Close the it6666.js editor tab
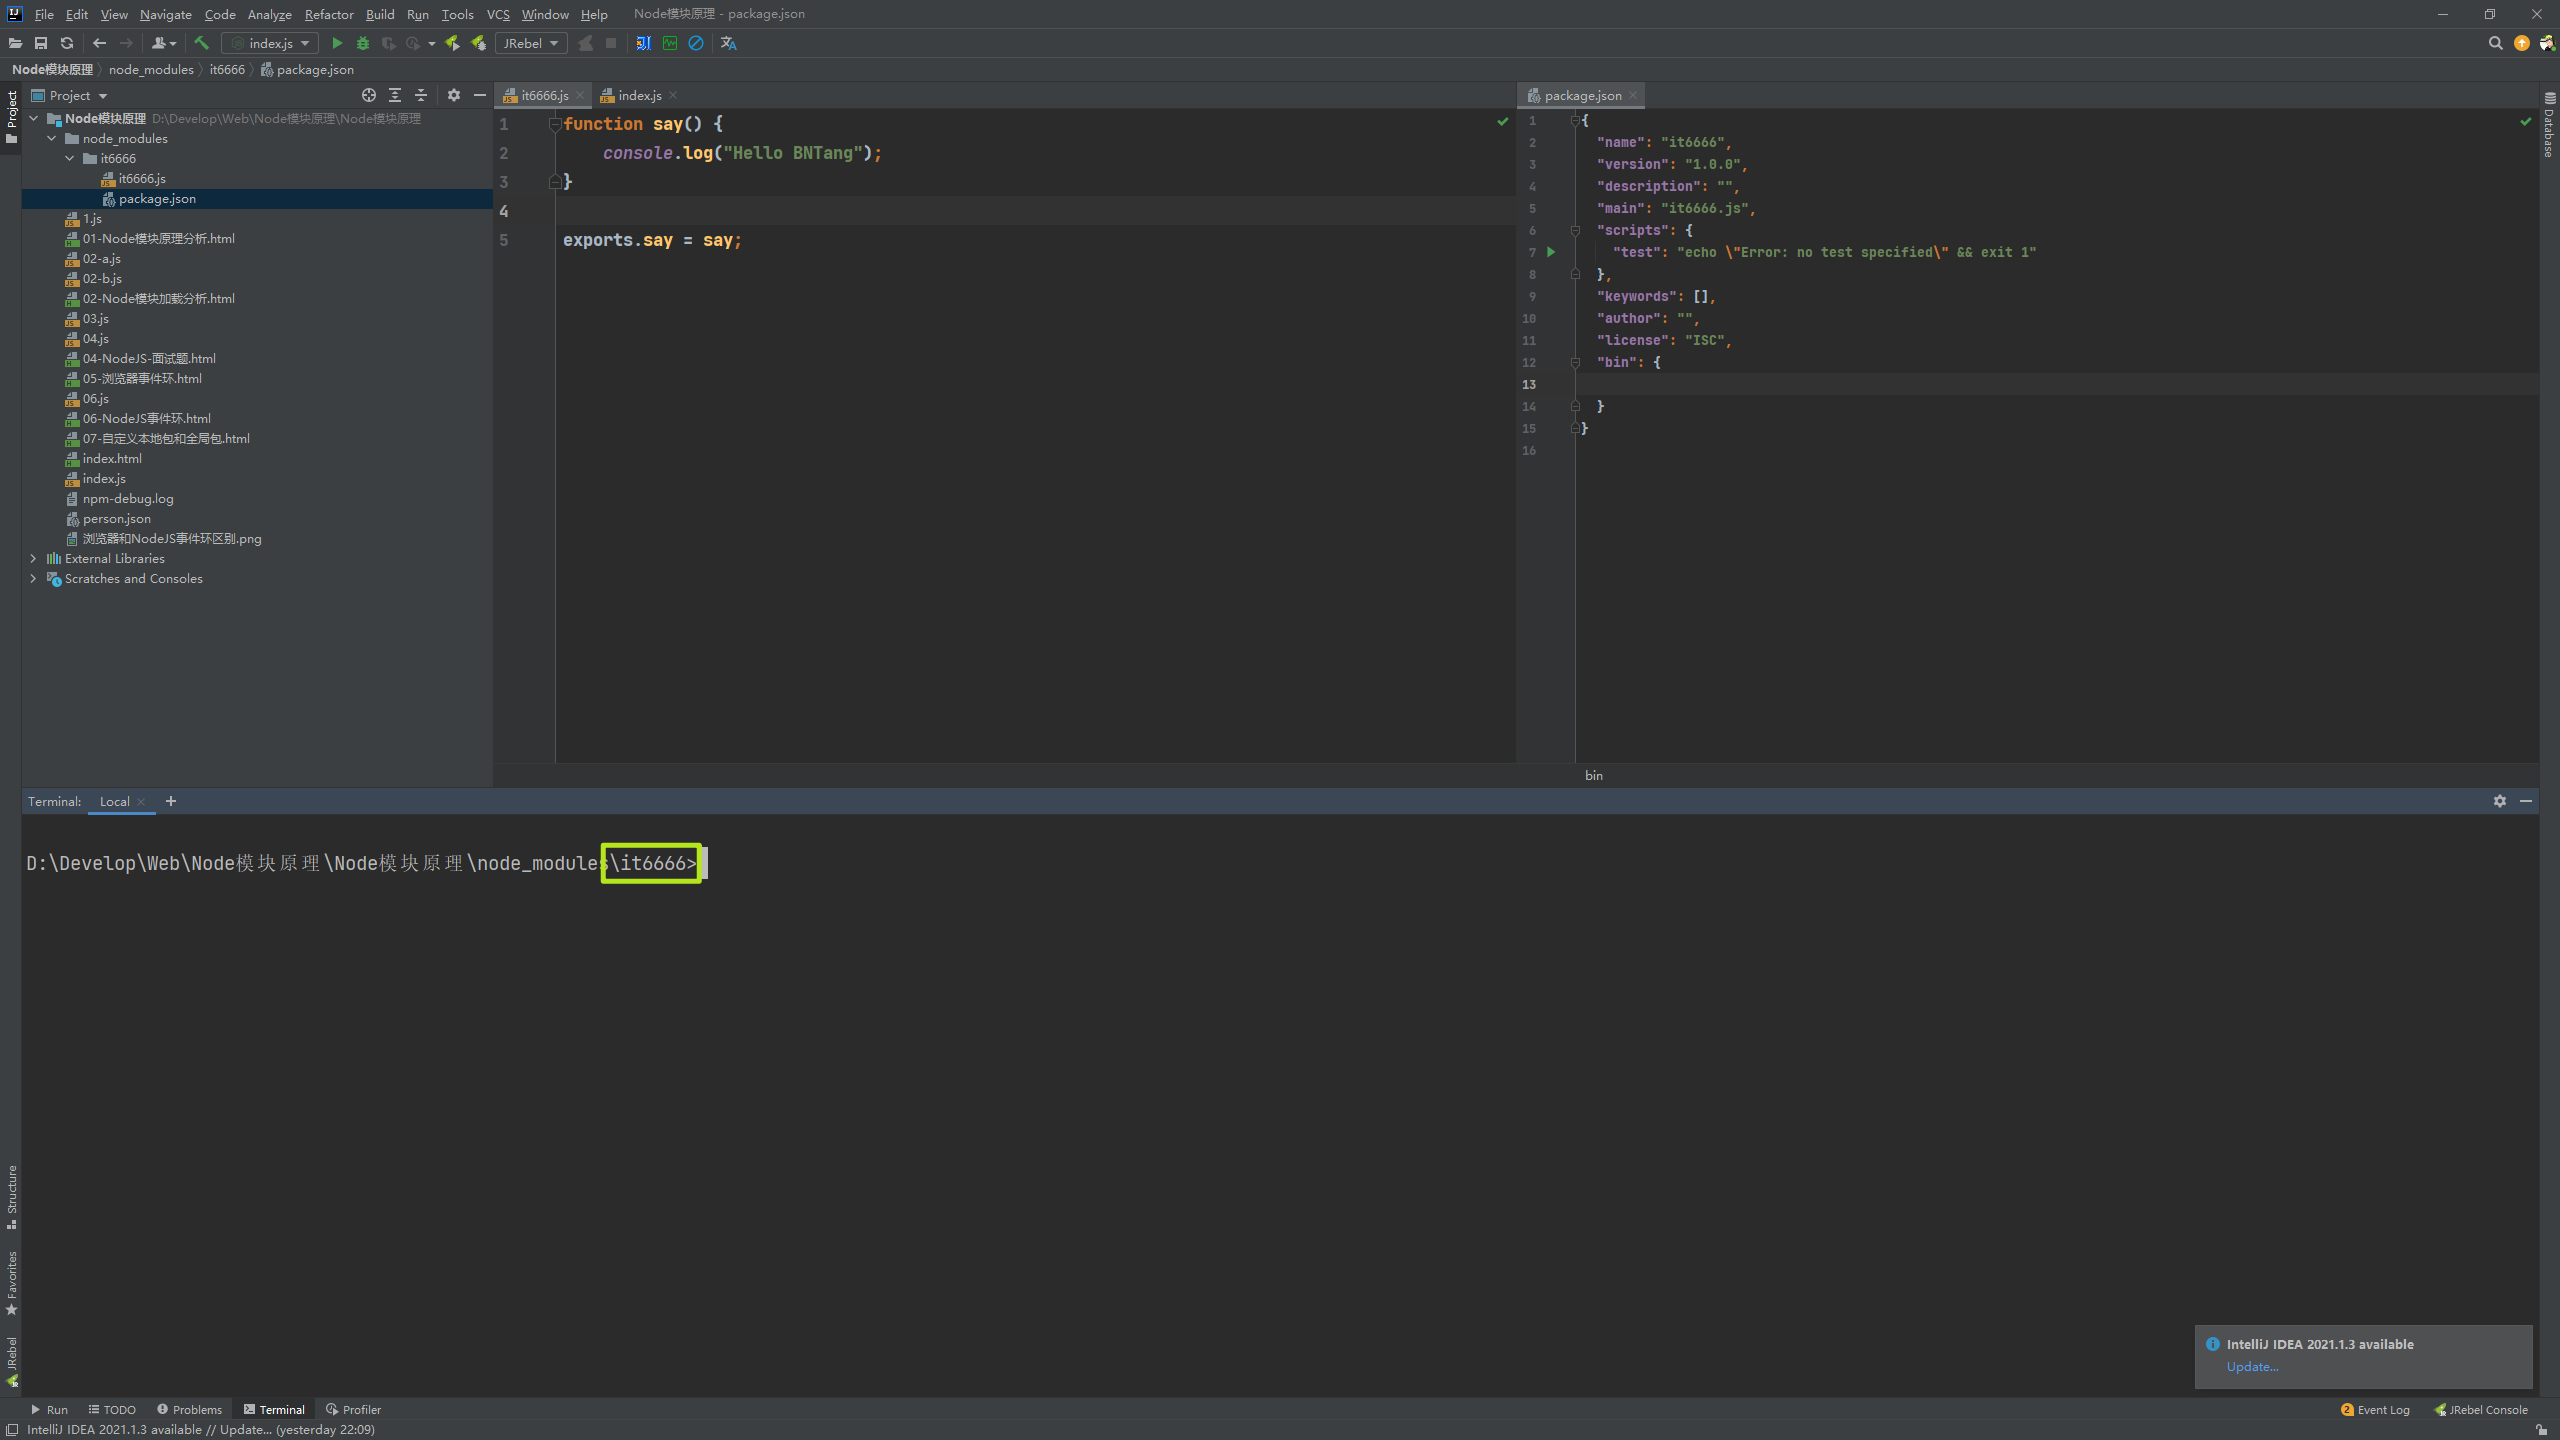 (x=580, y=95)
